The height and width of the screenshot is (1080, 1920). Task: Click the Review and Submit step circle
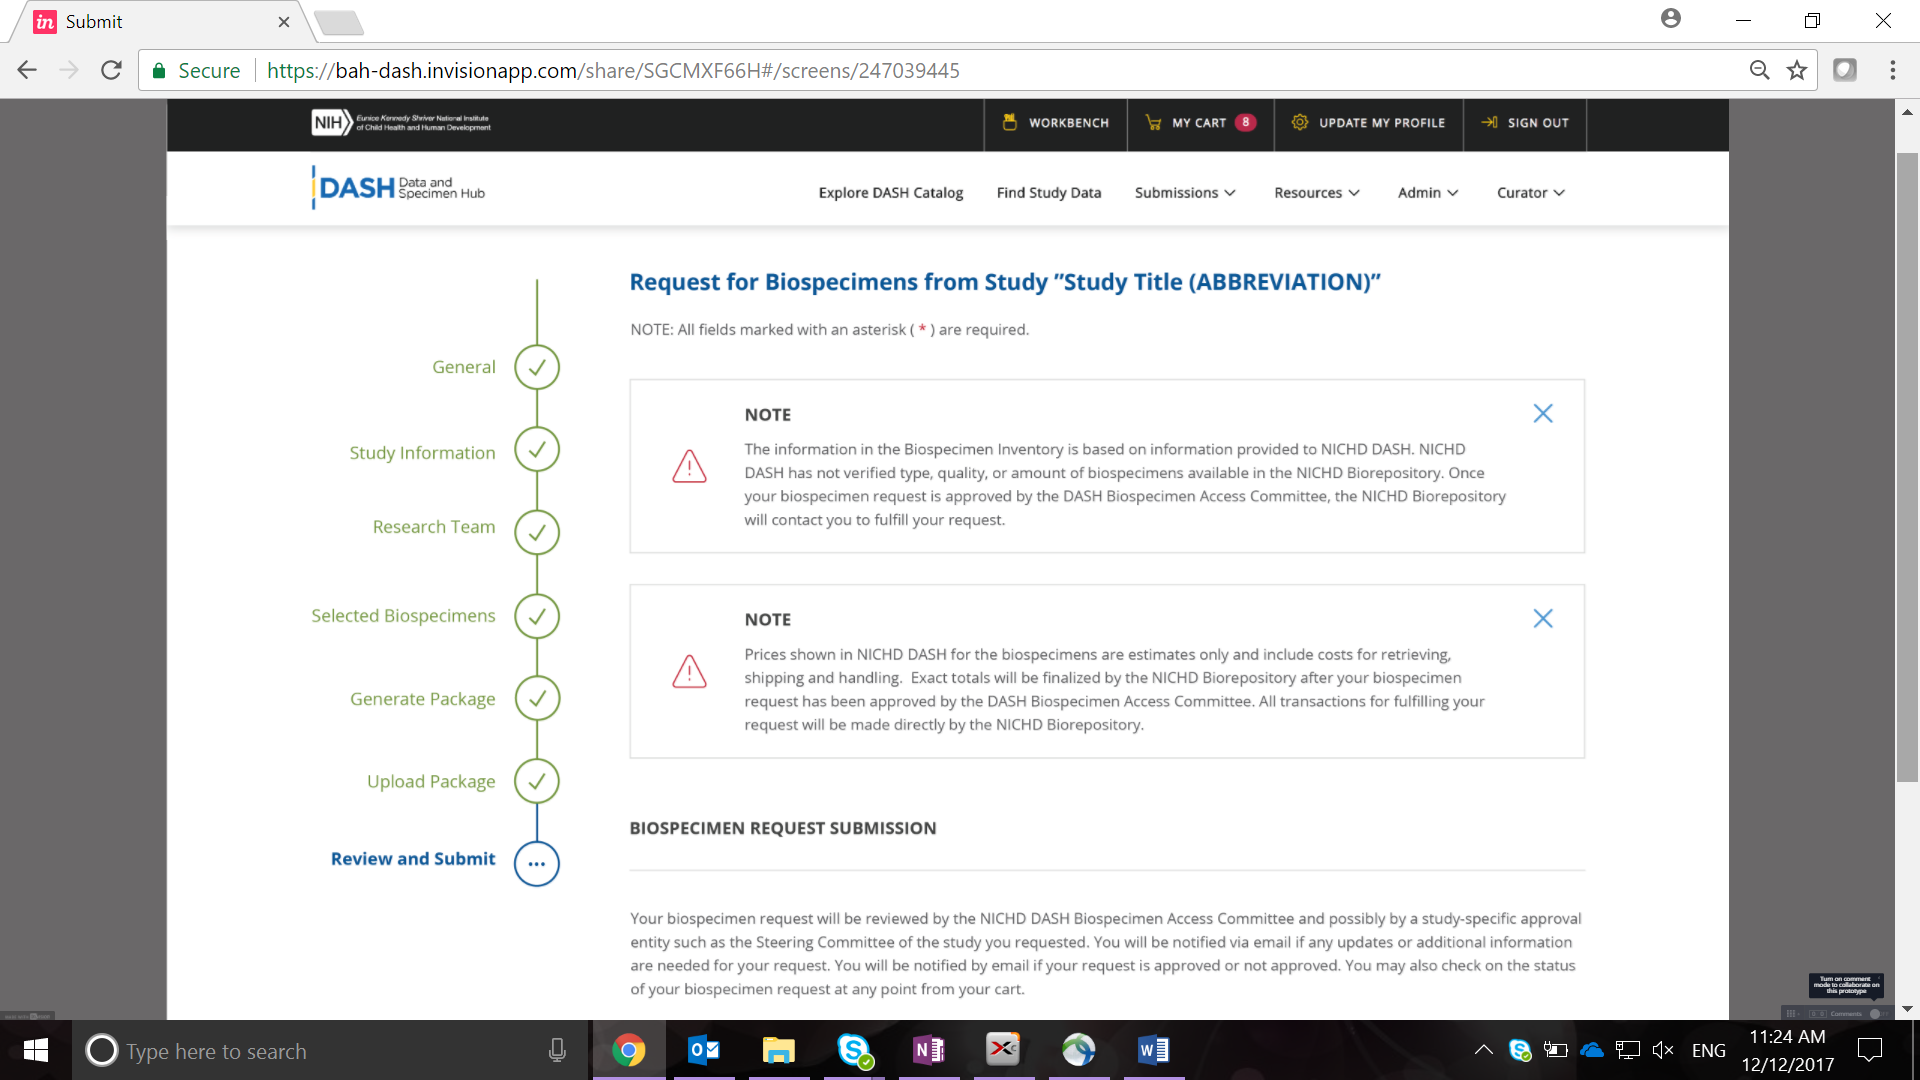tap(536, 863)
